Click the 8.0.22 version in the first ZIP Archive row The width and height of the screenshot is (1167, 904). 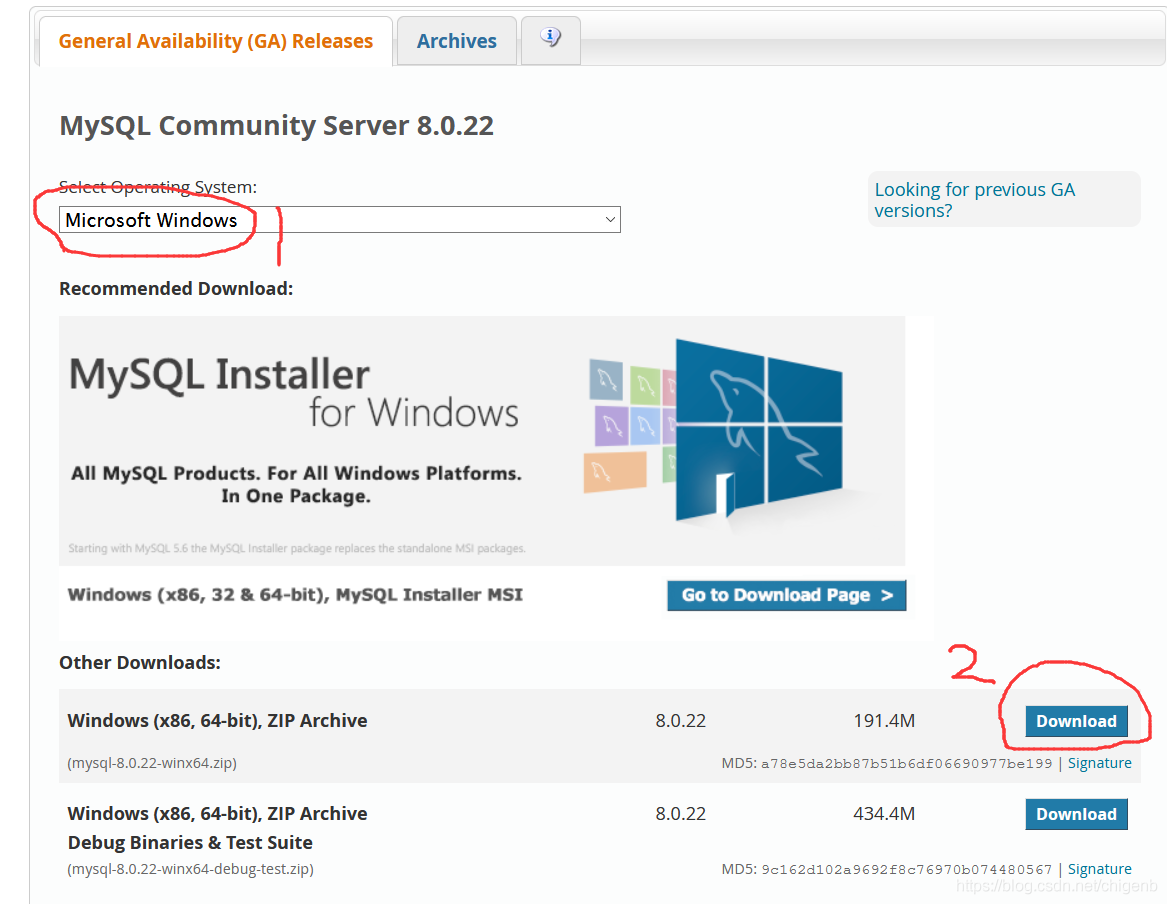pyautogui.click(x=680, y=720)
